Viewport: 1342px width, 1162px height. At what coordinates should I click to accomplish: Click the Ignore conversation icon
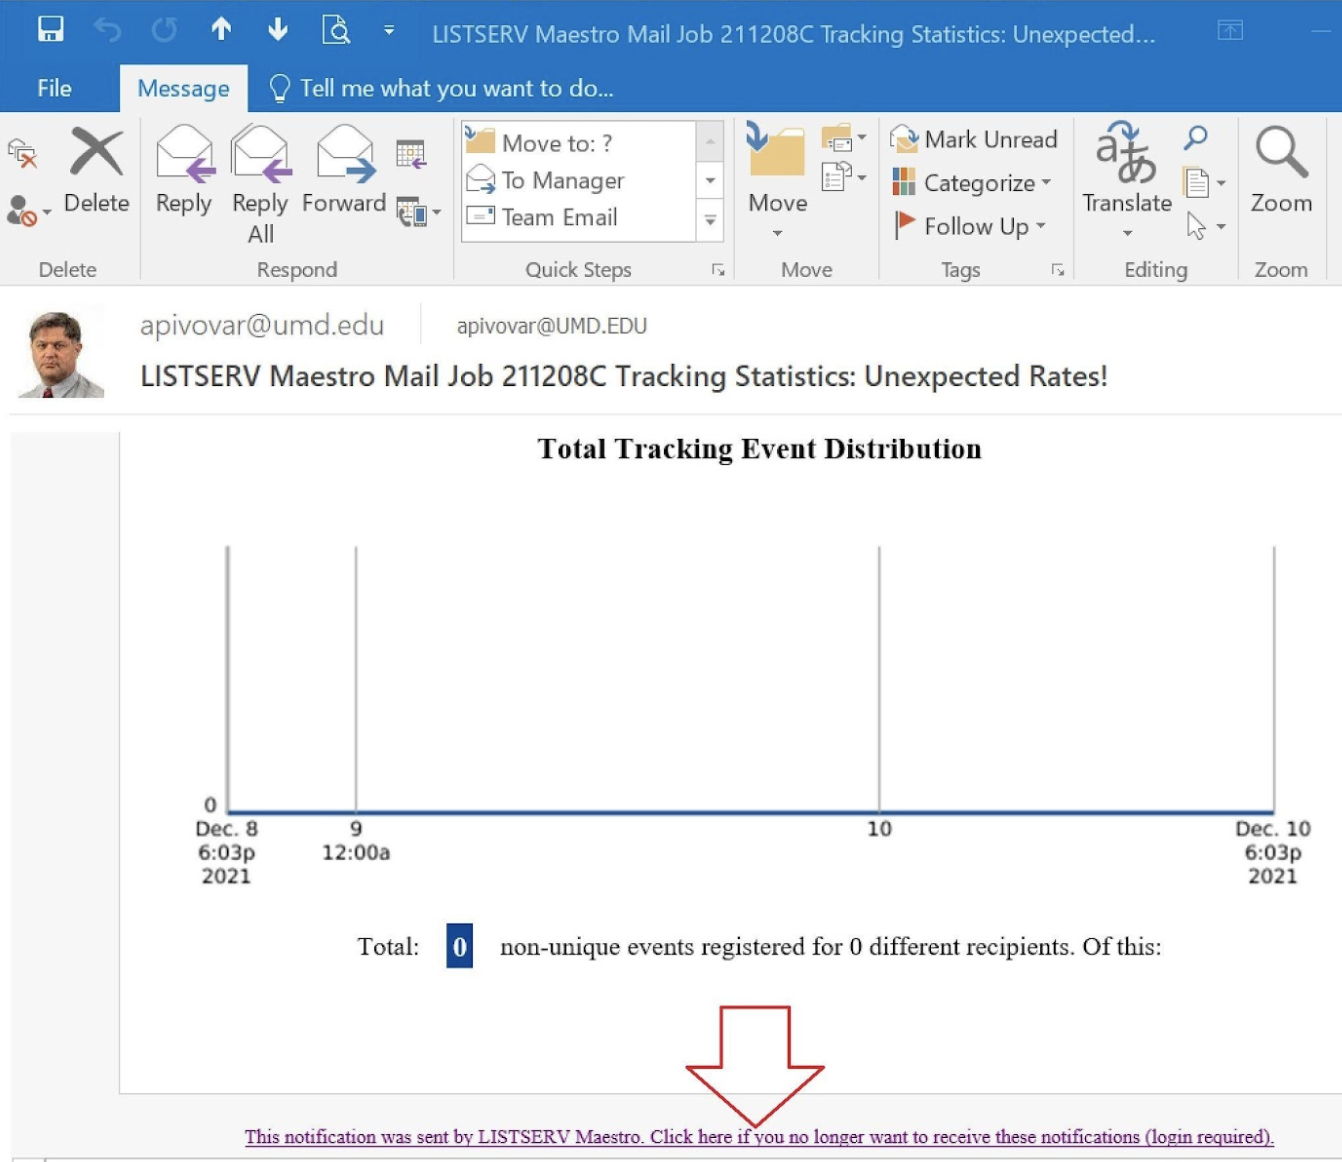22,153
